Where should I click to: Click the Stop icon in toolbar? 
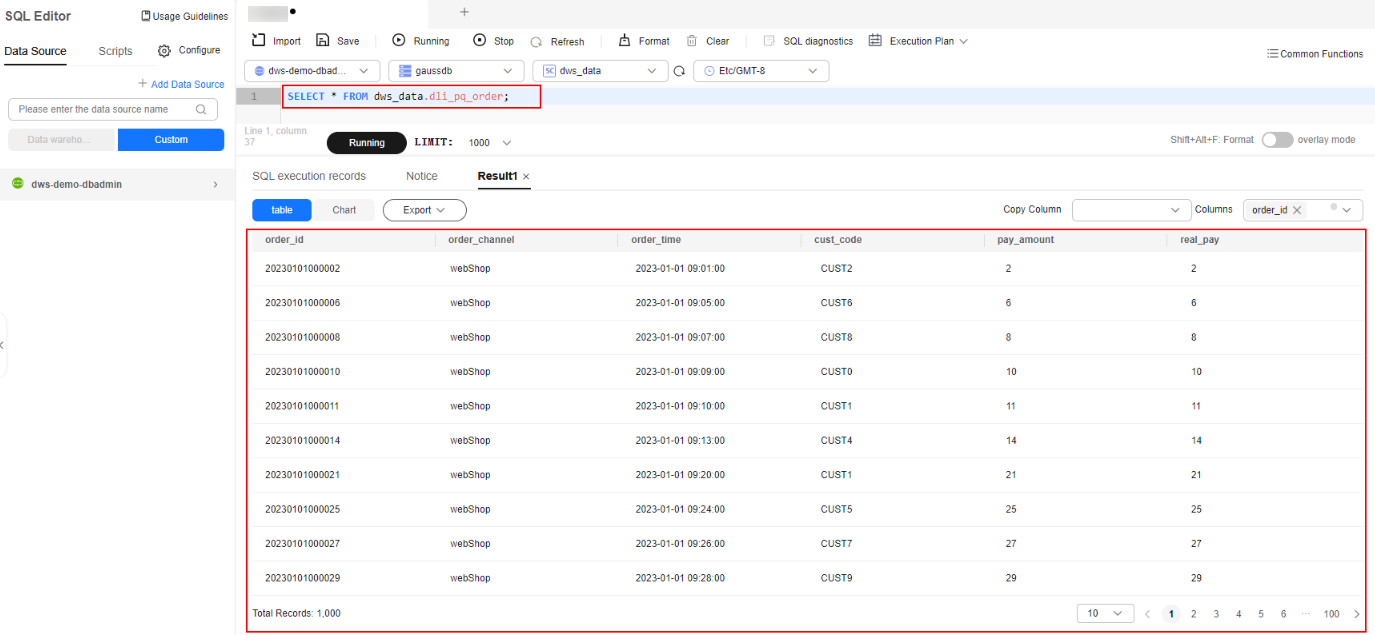(480, 41)
